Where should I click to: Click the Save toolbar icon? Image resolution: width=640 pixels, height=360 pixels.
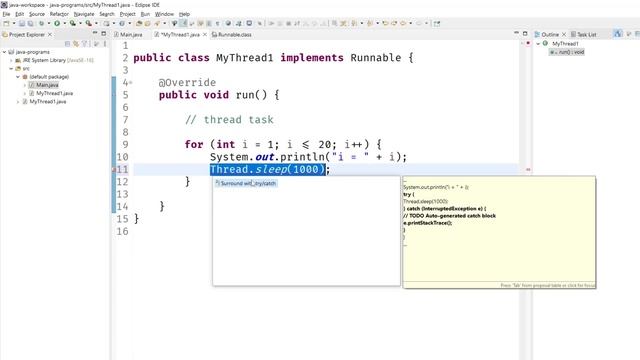(22, 23)
